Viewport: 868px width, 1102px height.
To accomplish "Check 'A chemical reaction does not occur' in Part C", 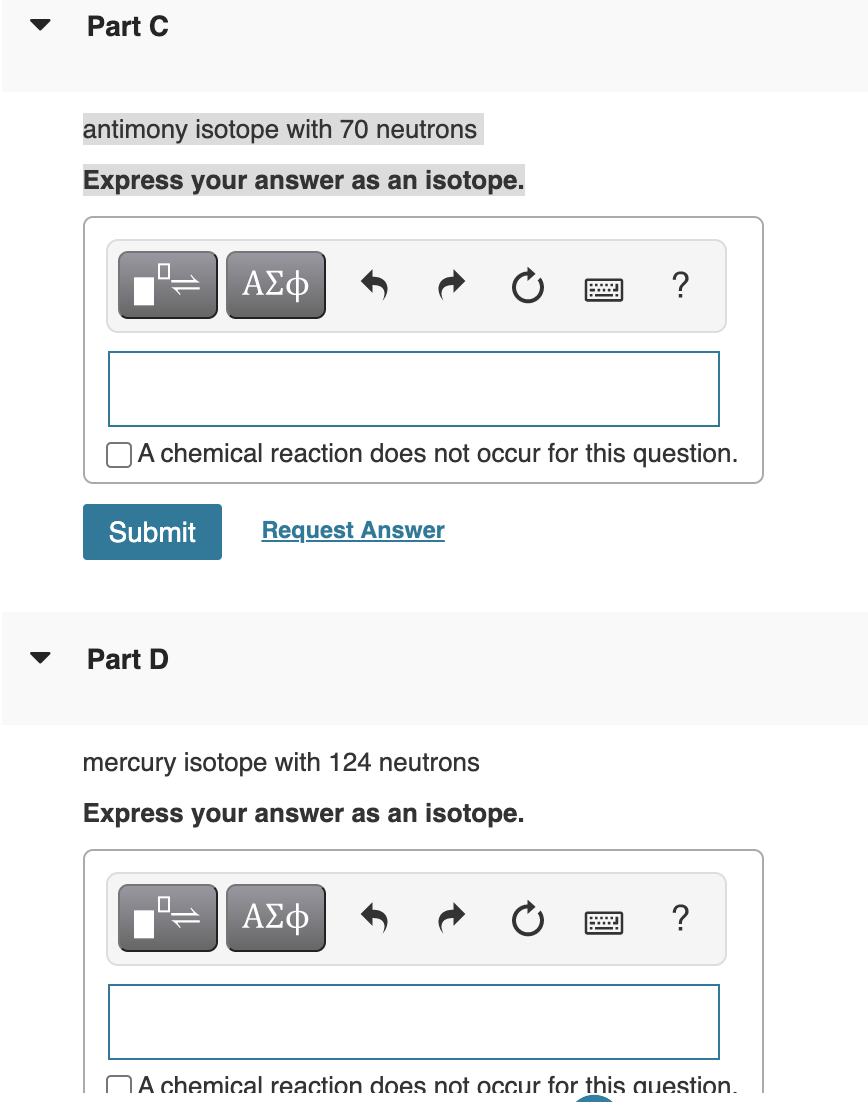I will click(x=118, y=454).
